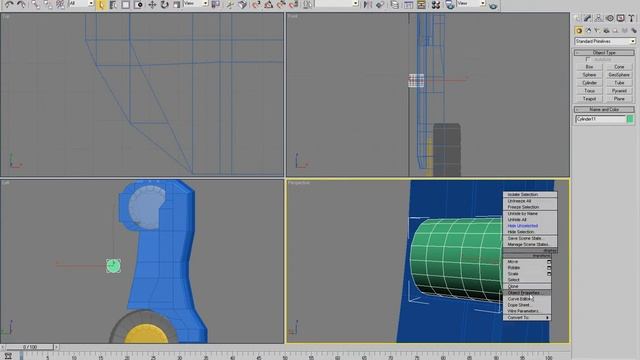Switch to the Create command panel tab
Viewport: 640px width, 360px height.
pos(577,18)
